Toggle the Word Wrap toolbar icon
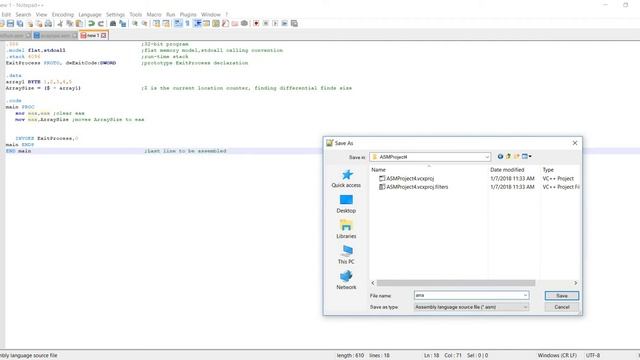This screenshot has width=640, height=360. [x=178, y=24]
